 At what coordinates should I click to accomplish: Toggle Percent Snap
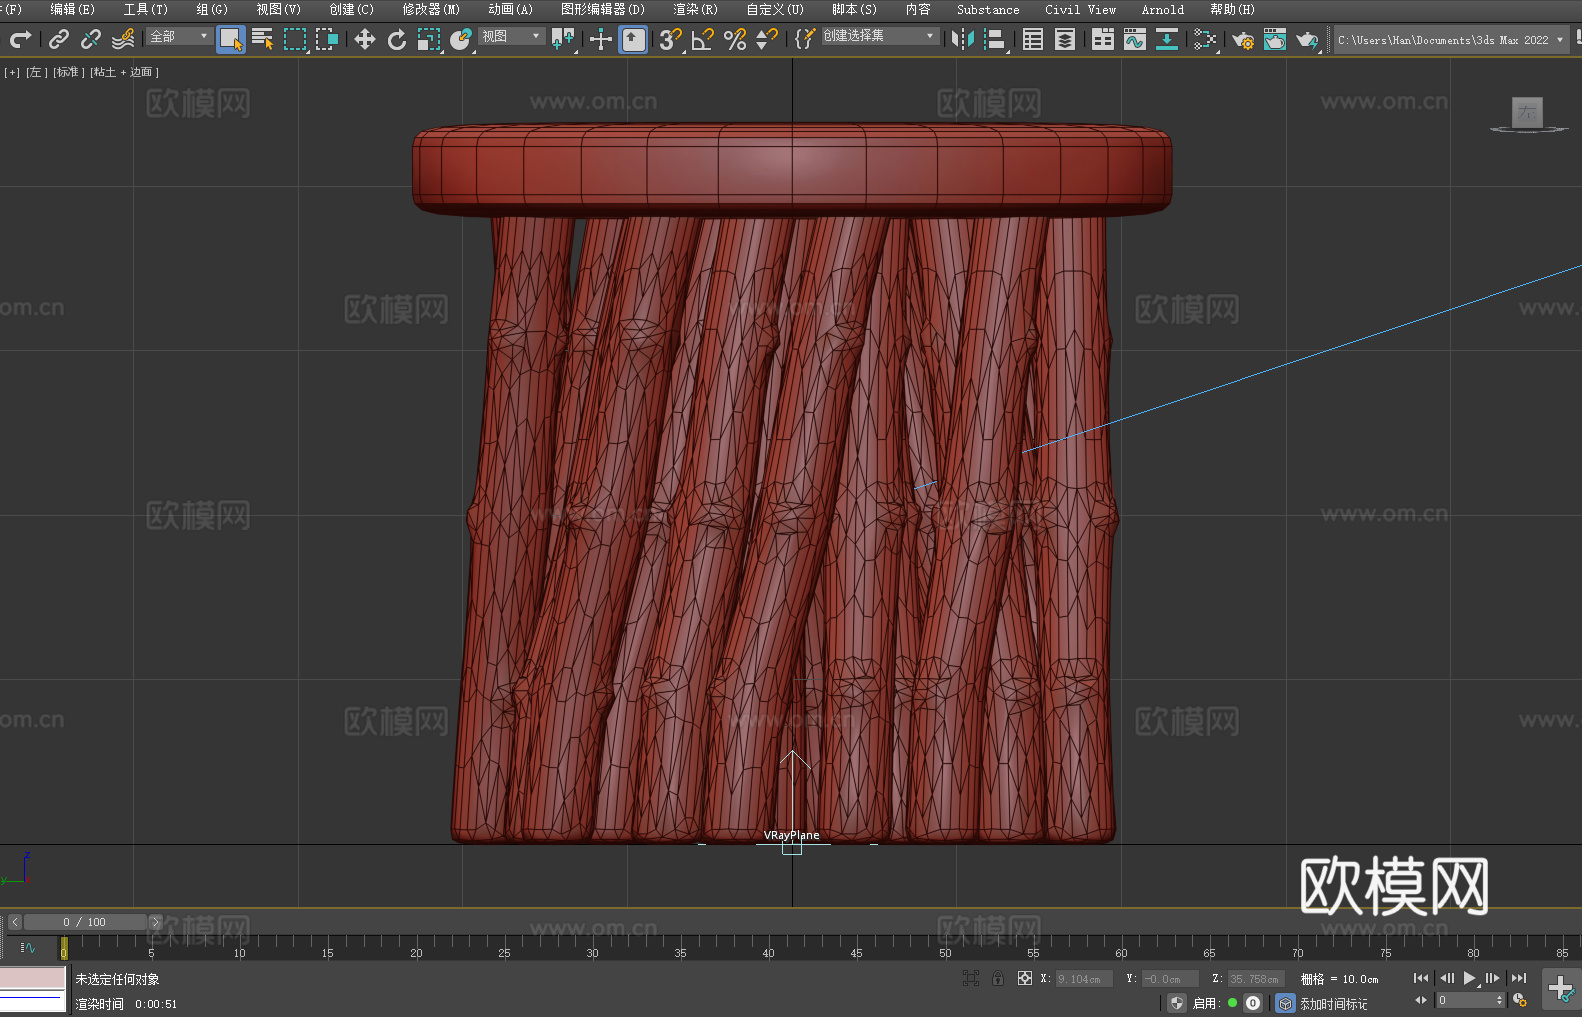pos(735,39)
